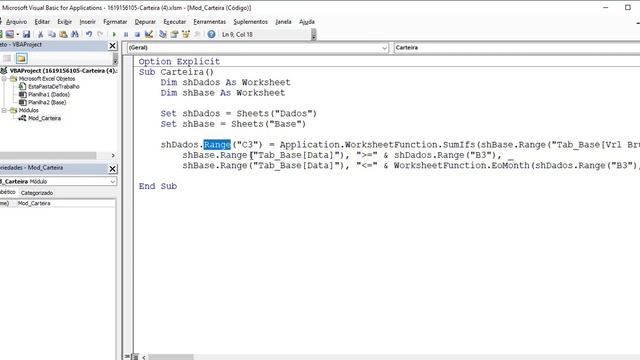The width and height of the screenshot is (640, 360).
Task: Click the Project panel horizontal scrollbar thumb
Action: point(48,156)
